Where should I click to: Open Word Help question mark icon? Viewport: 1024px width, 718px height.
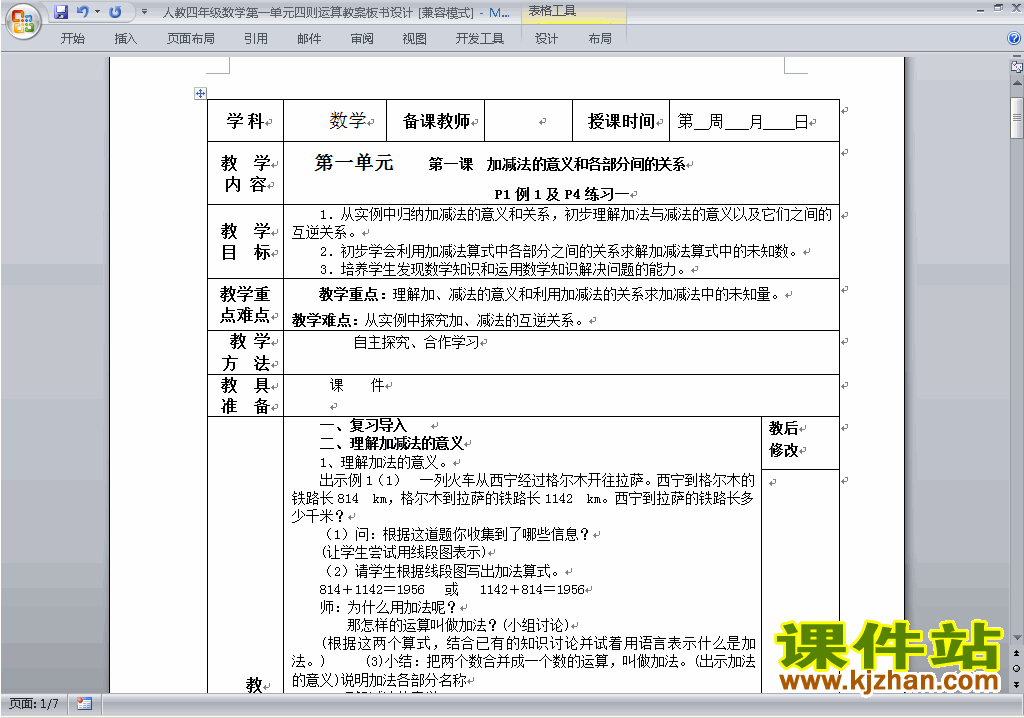[x=1014, y=38]
